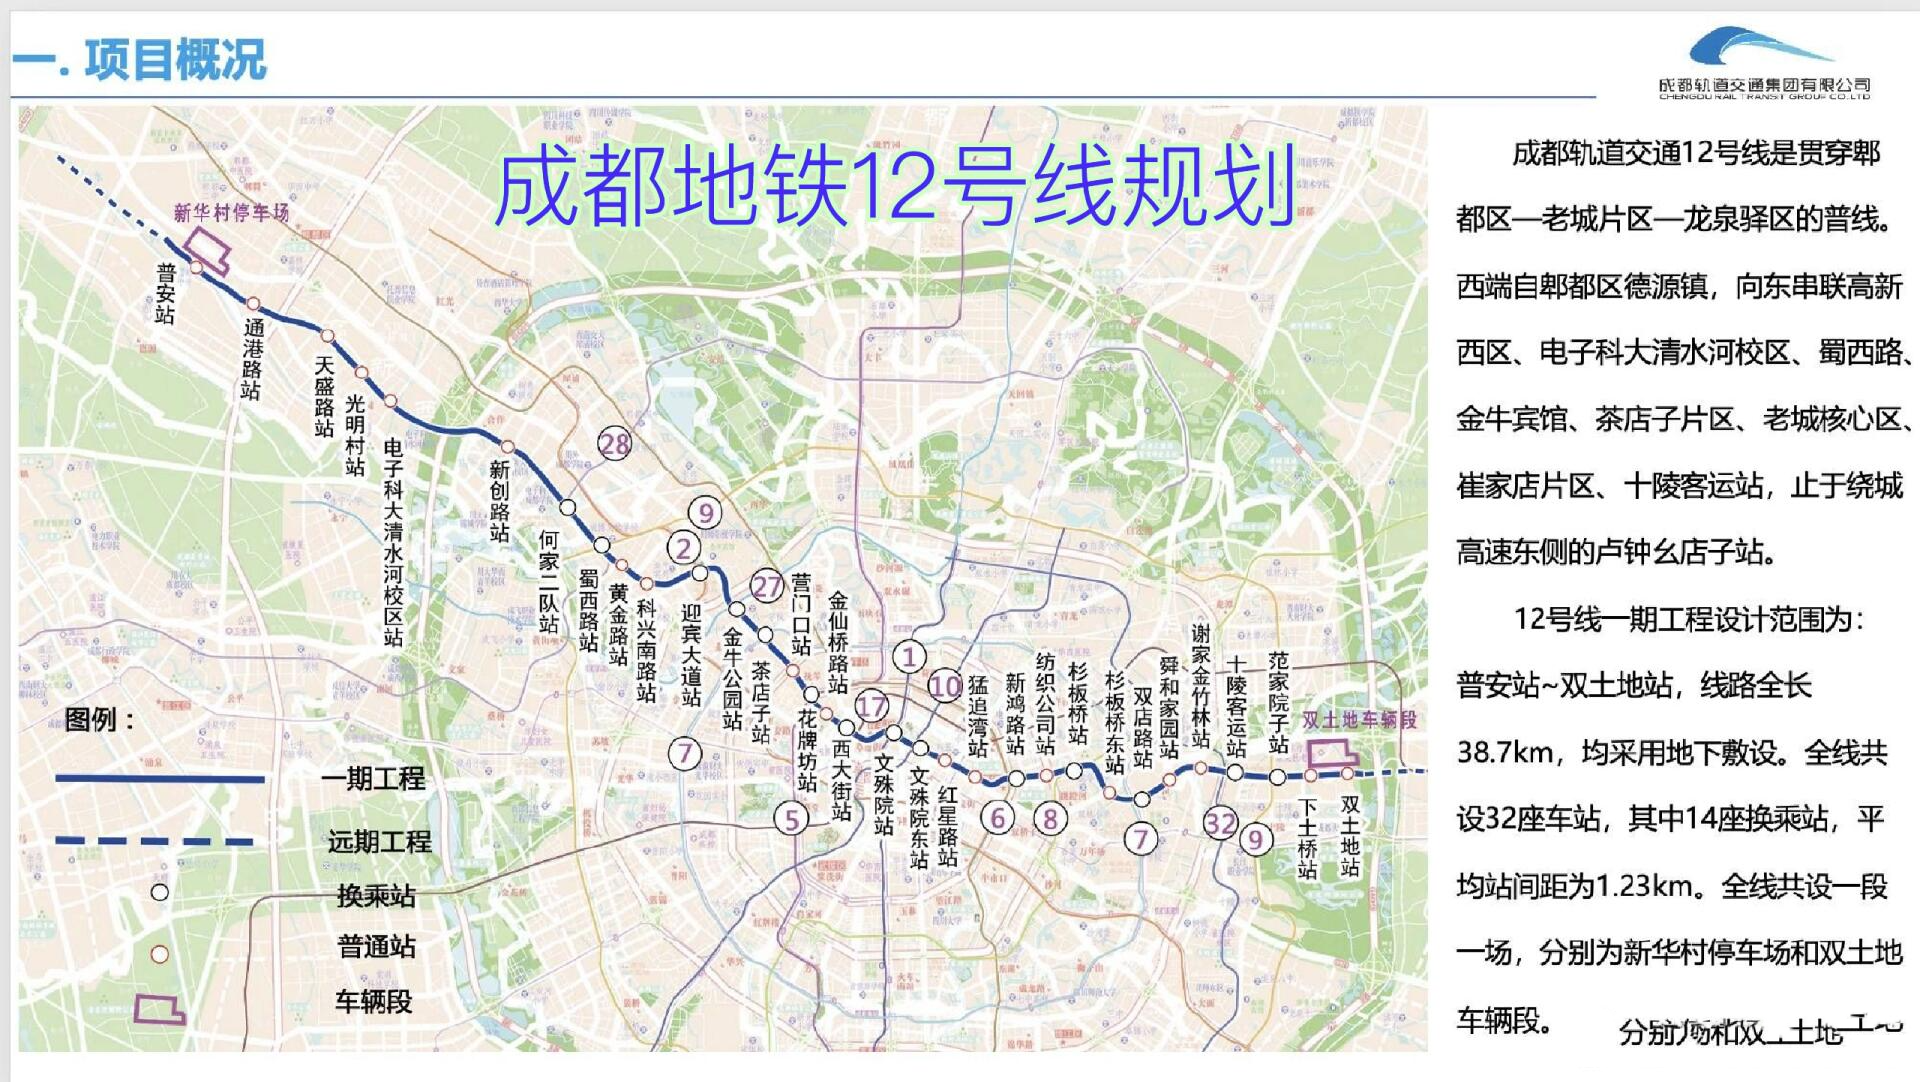Click the 新华村停车场 depot outline on map
Image resolution: width=1920 pixels, height=1082 pixels.
tap(205, 250)
